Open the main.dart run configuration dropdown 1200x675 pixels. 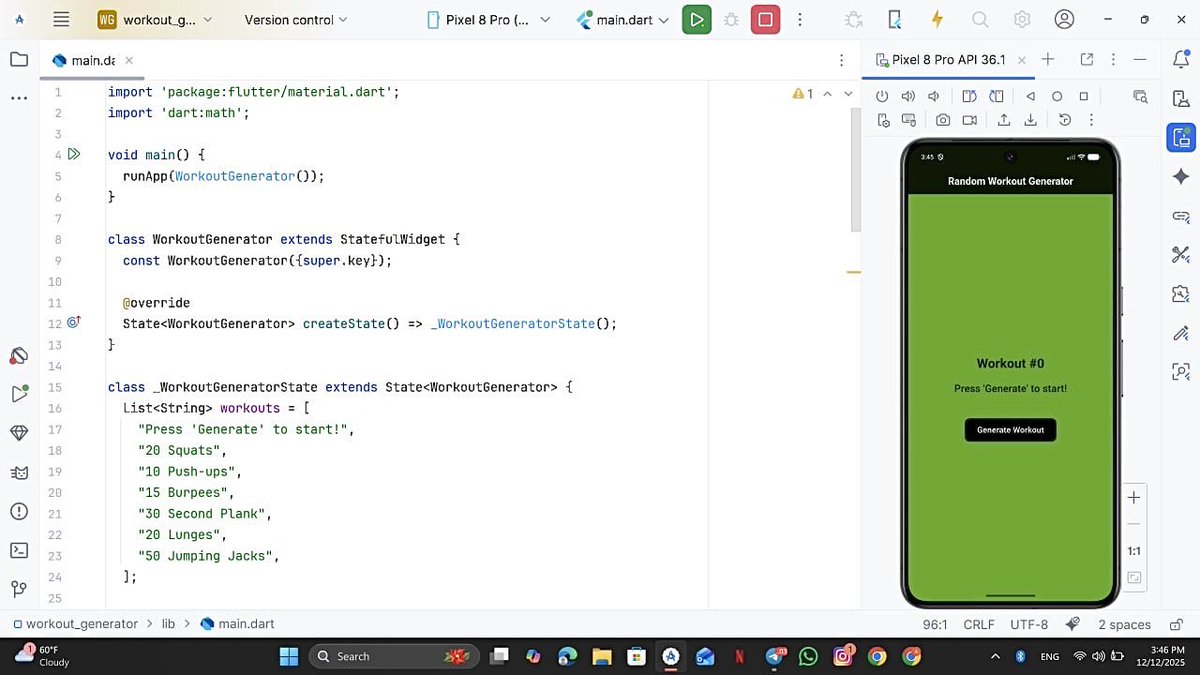(x=623, y=19)
